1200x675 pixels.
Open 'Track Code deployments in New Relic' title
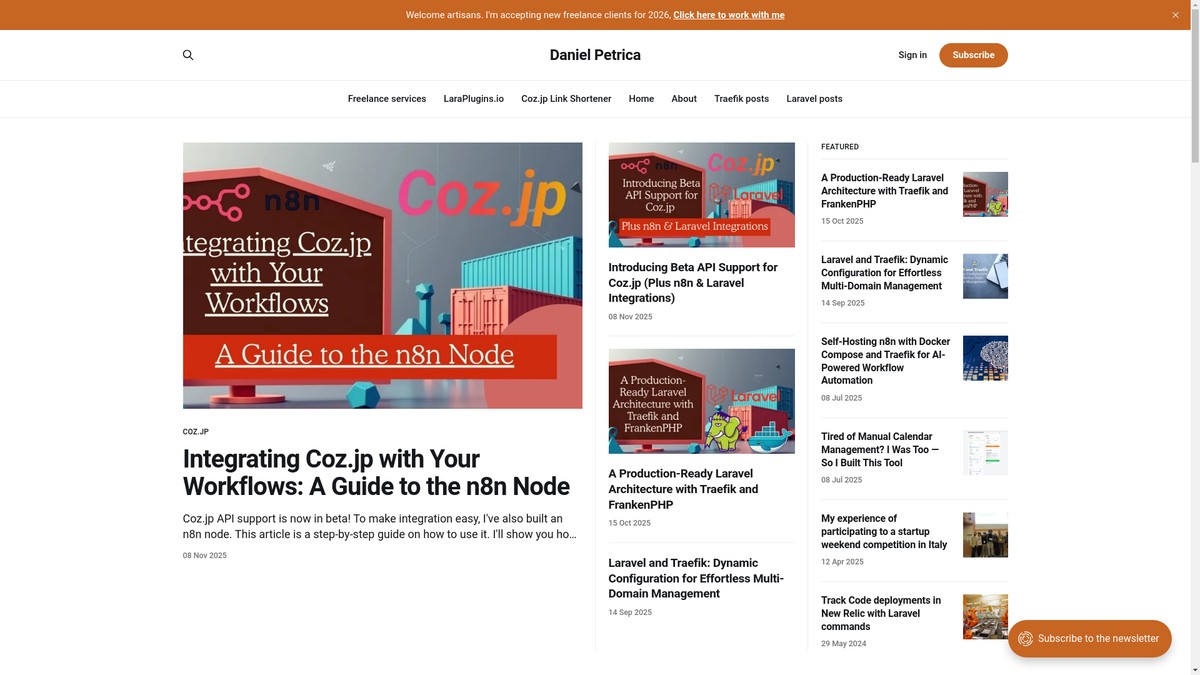point(881,614)
